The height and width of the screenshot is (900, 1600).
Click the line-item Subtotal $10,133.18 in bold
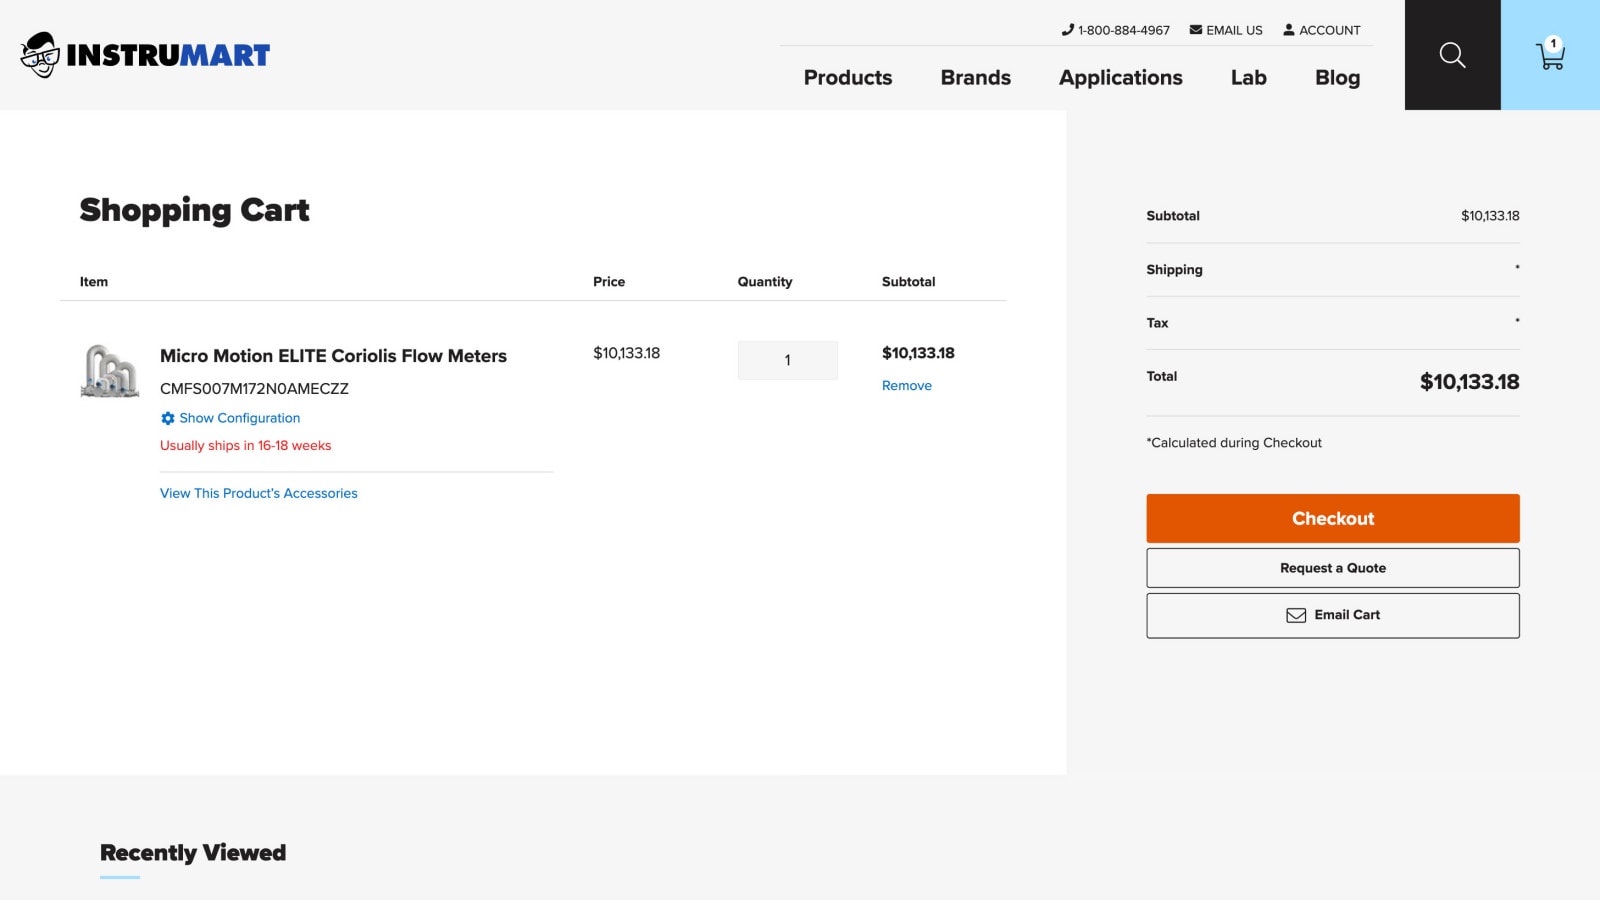[x=918, y=353]
